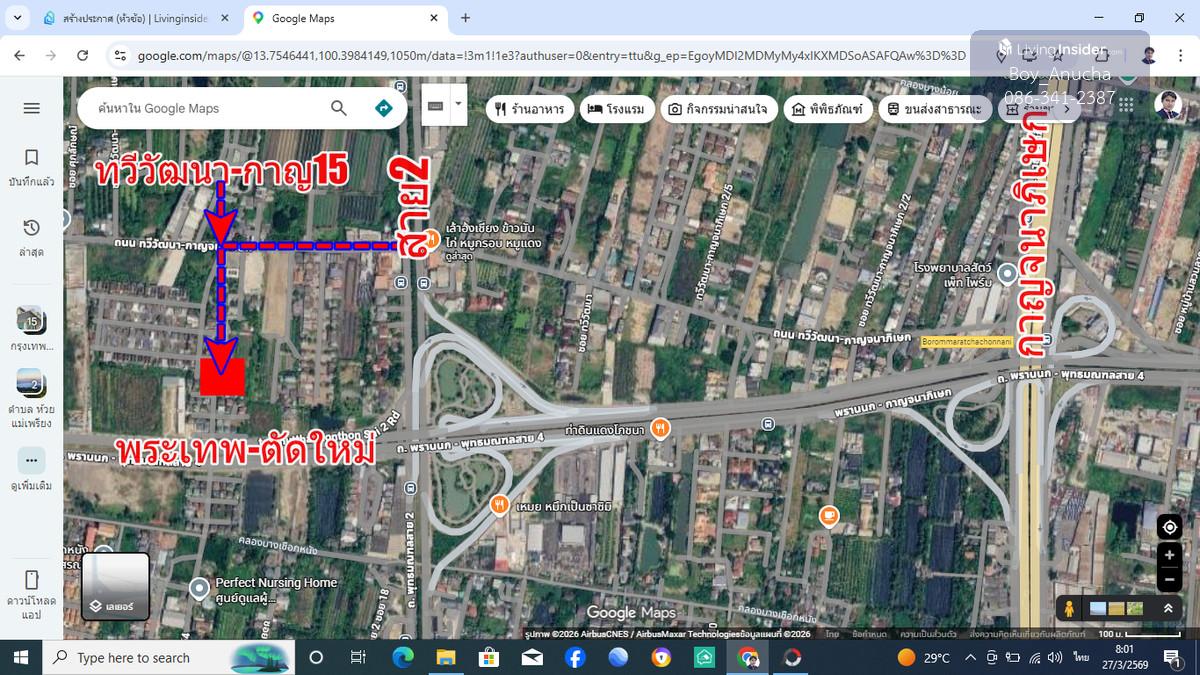Toggle the layers map type thumbnail

115,586
